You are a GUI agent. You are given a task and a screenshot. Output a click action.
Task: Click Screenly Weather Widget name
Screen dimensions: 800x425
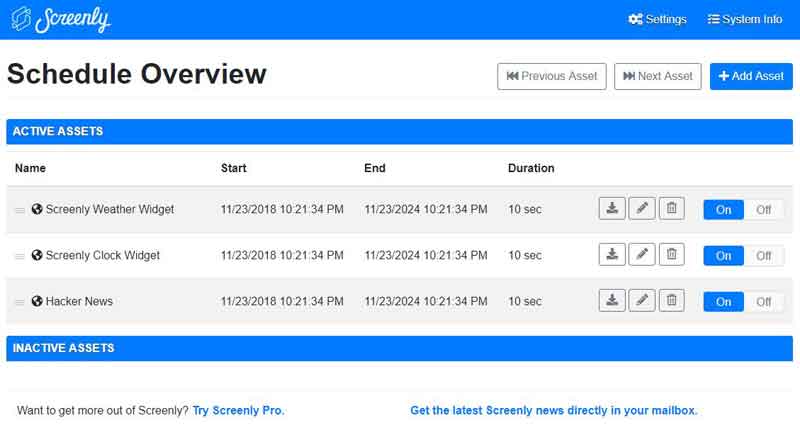[110, 209]
